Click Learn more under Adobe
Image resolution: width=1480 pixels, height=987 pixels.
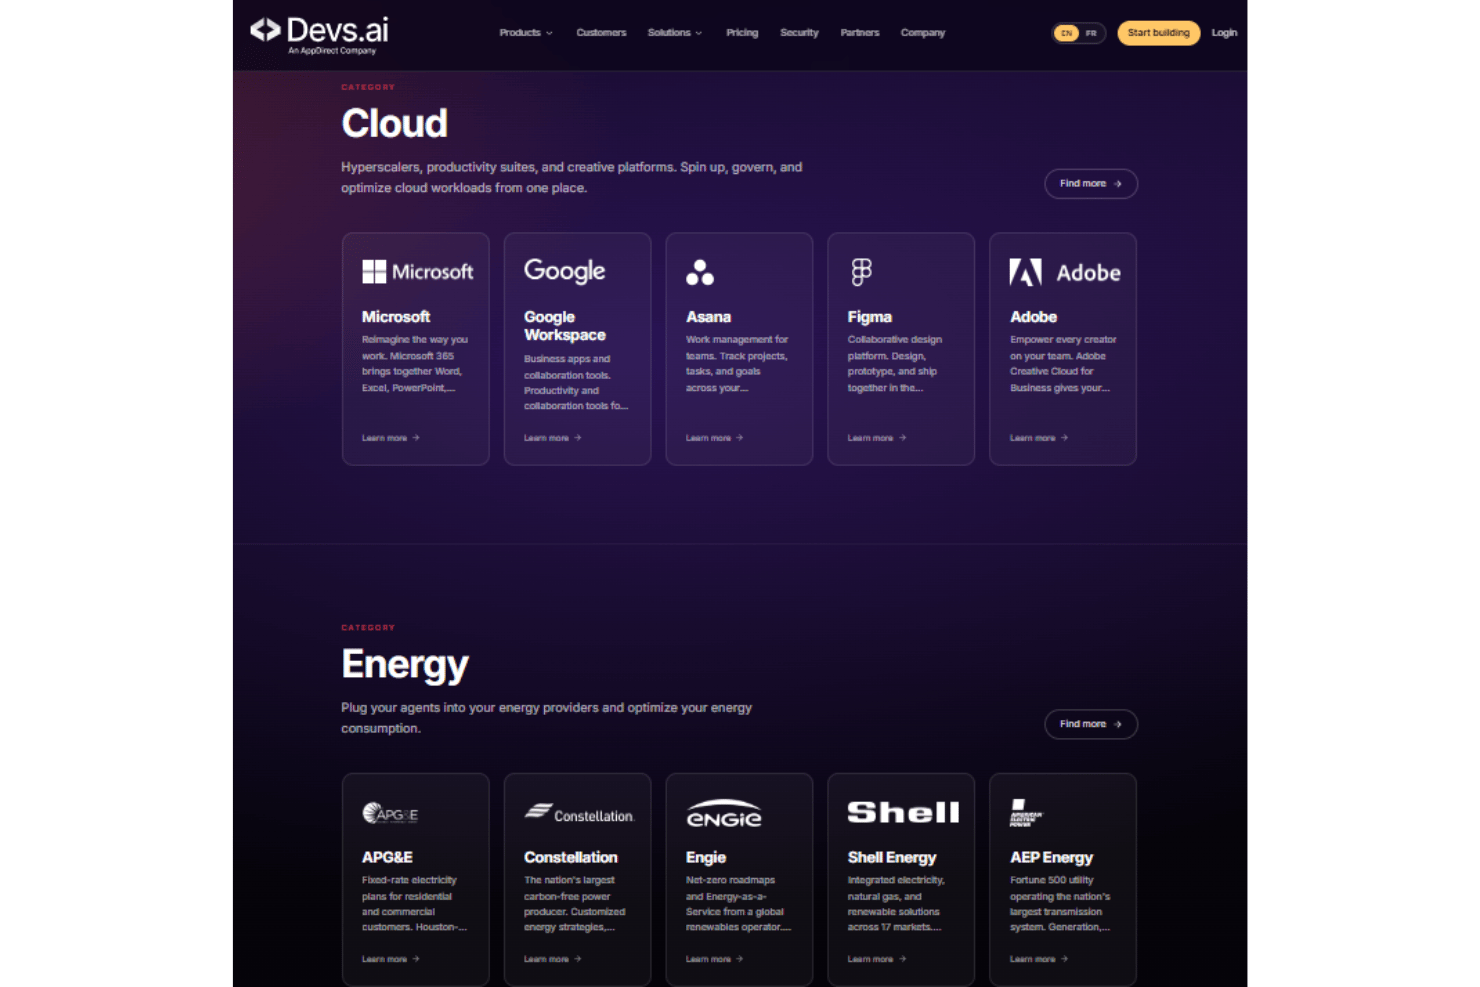point(1039,438)
